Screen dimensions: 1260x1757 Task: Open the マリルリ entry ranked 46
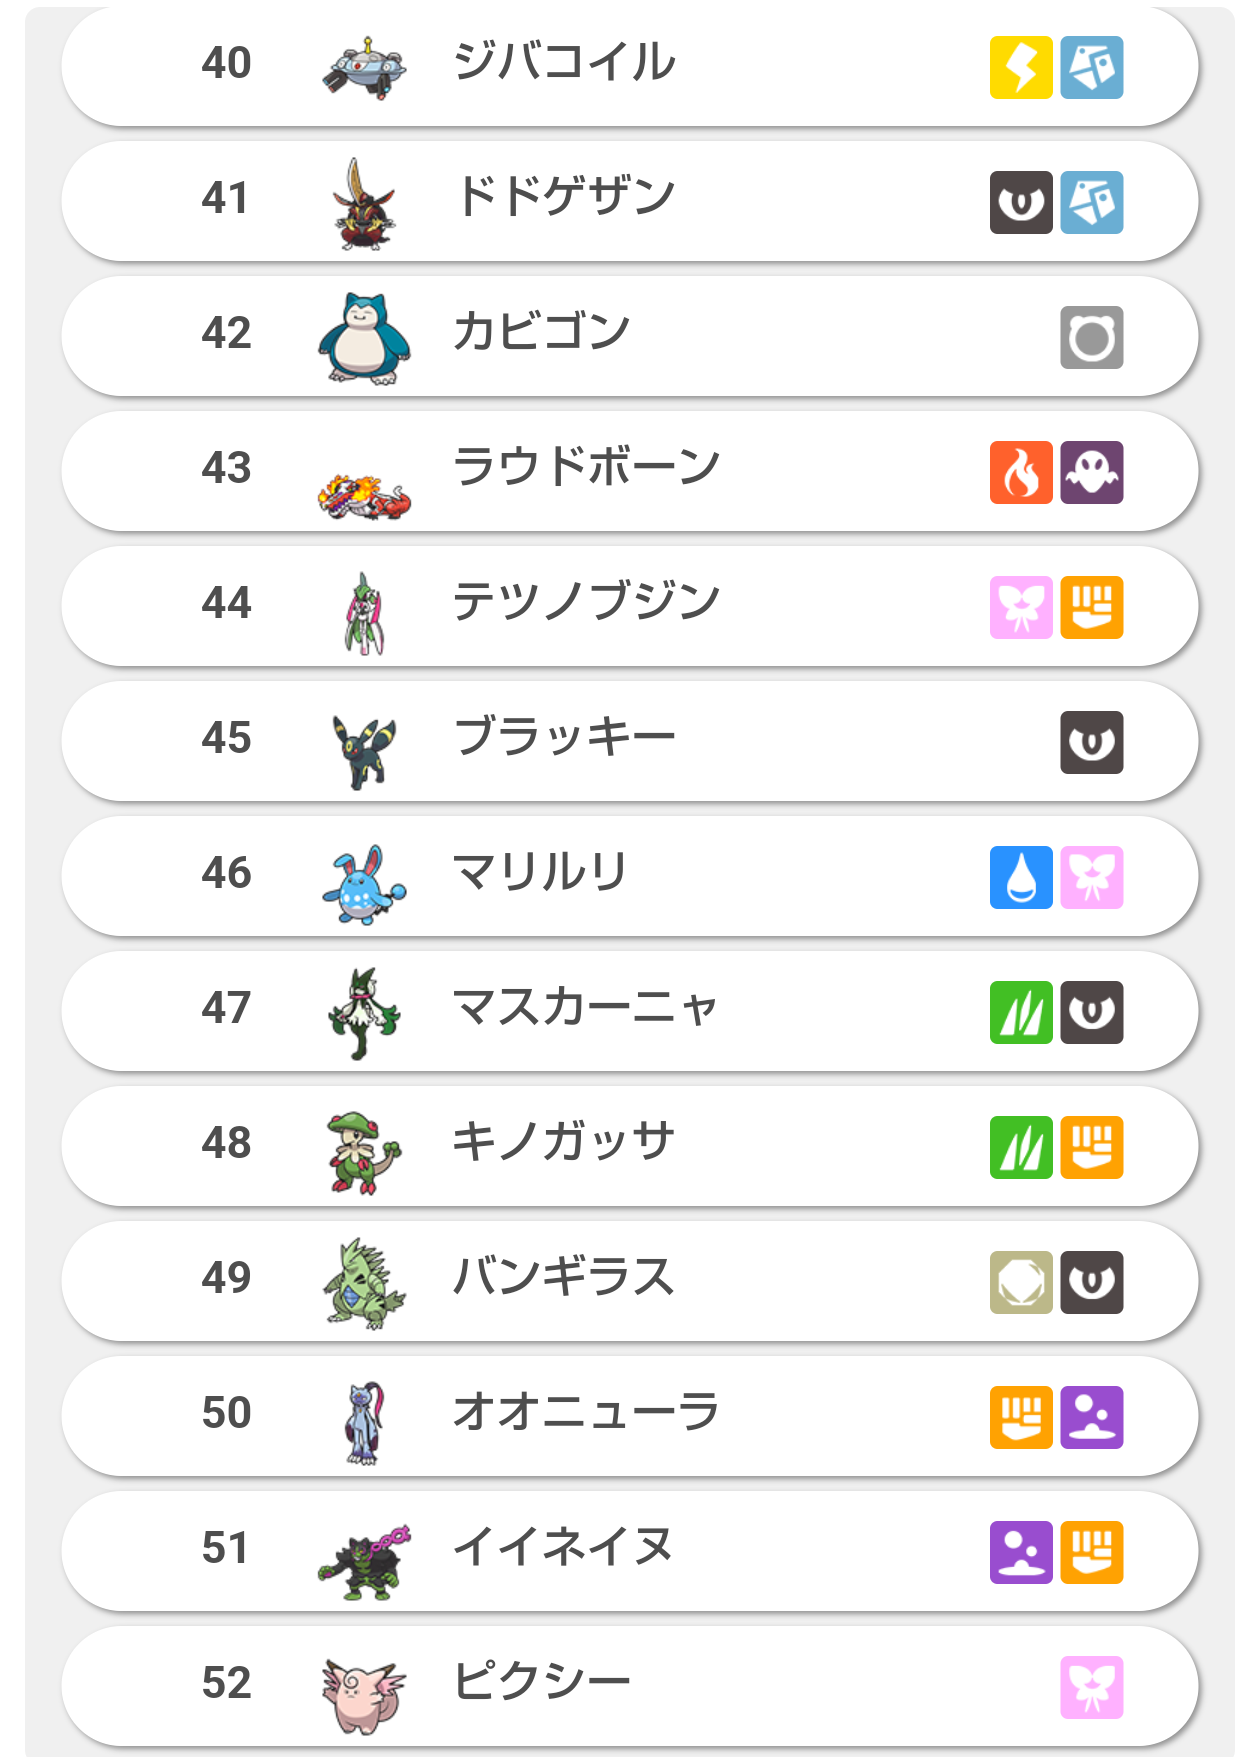630,876
